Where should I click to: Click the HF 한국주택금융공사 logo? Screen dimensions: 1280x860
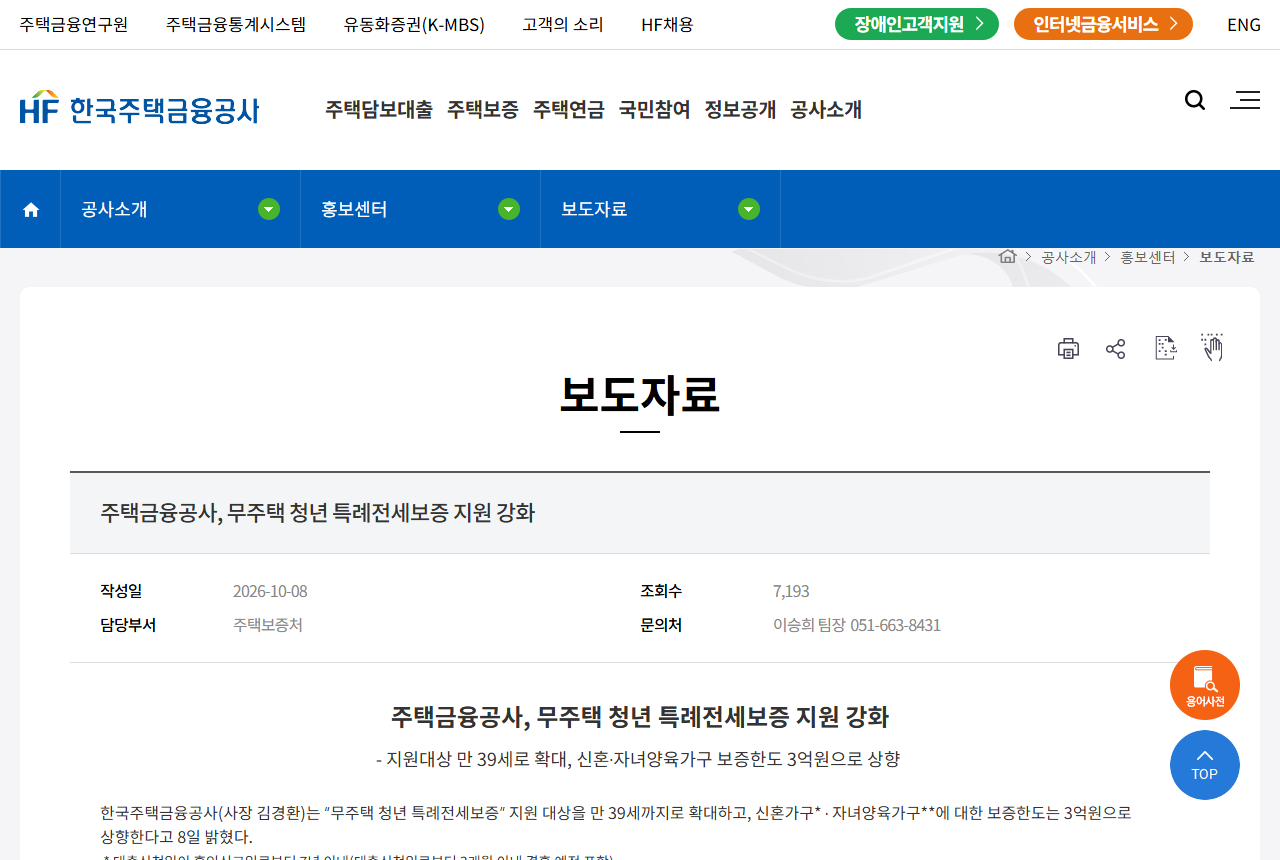[x=139, y=108]
